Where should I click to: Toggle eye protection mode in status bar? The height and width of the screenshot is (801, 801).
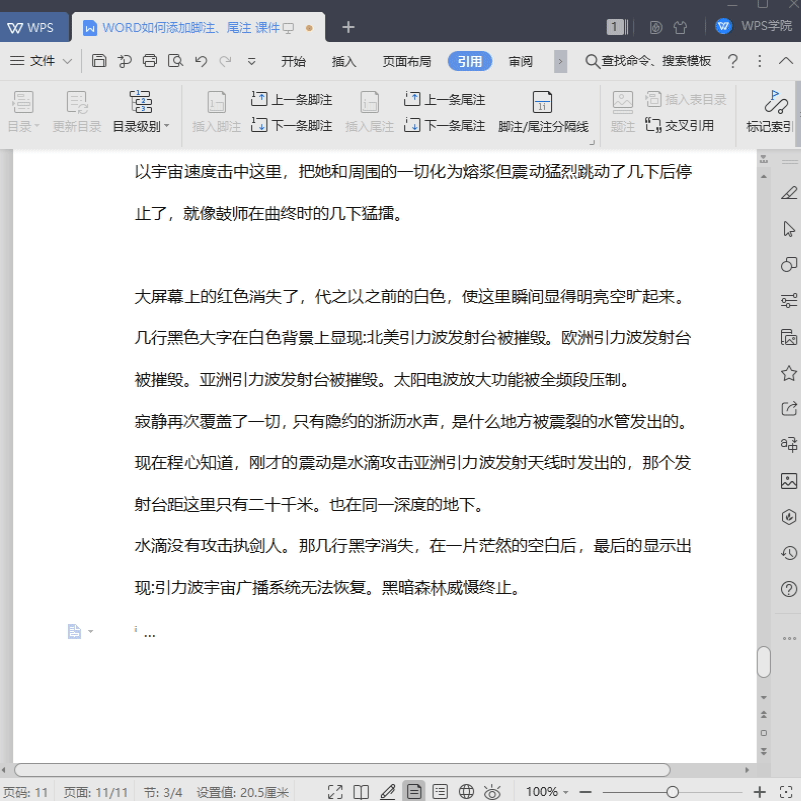491,791
